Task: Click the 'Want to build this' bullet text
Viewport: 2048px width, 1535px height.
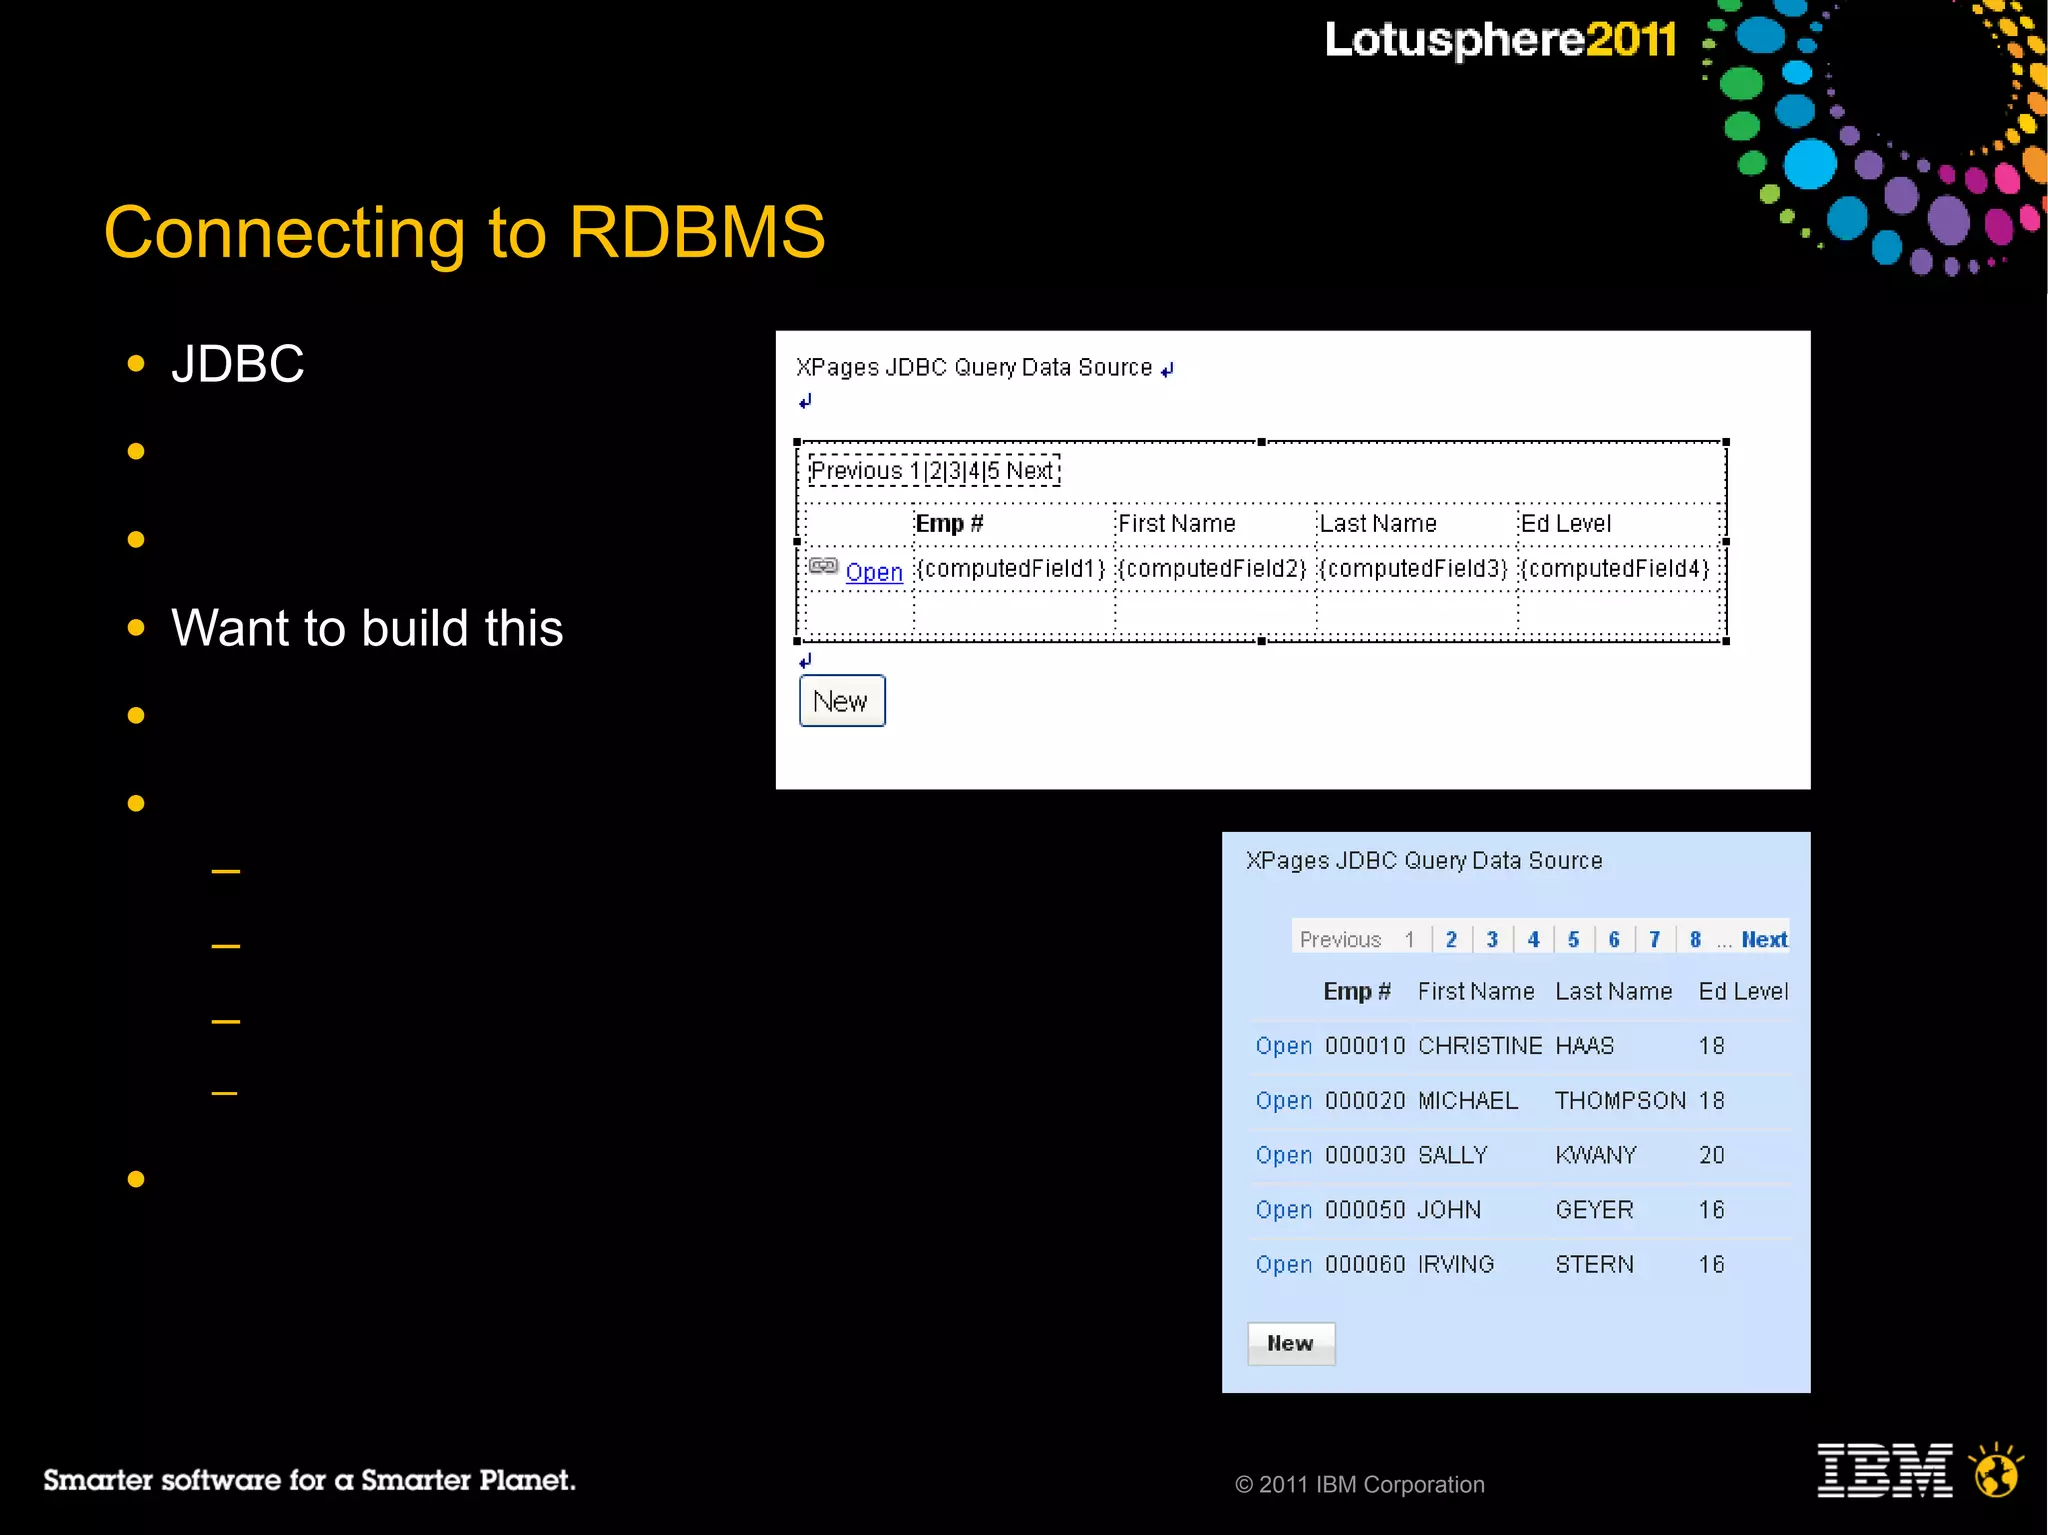Action: click(367, 628)
